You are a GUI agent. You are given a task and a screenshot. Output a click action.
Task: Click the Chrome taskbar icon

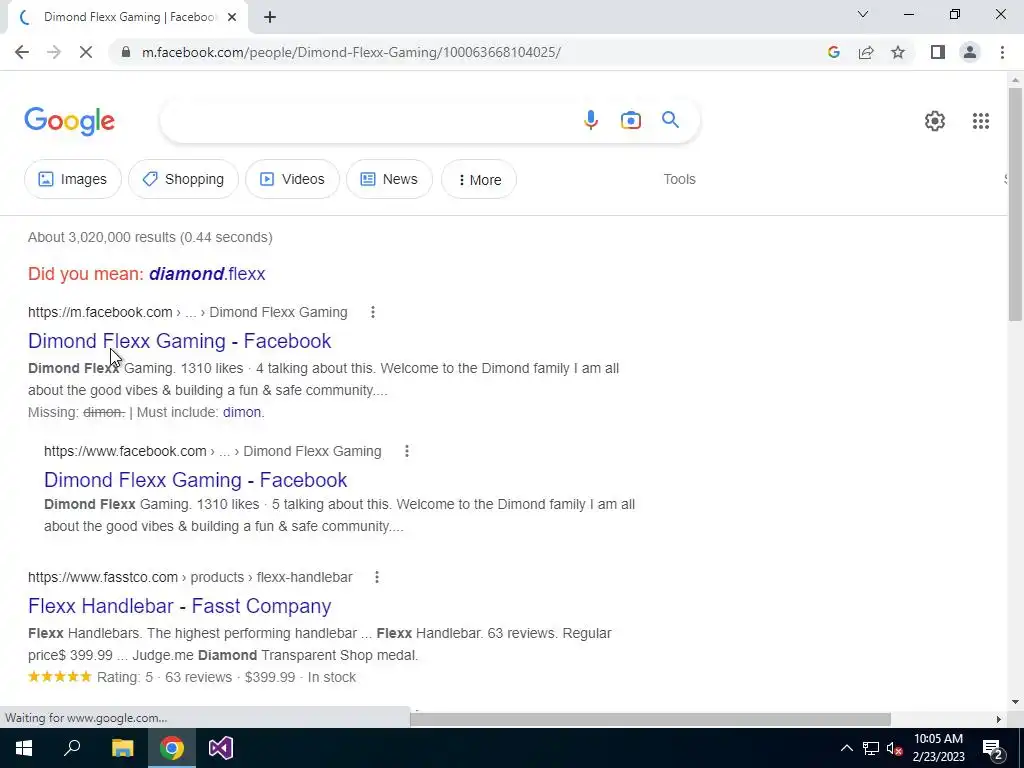(x=172, y=748)
